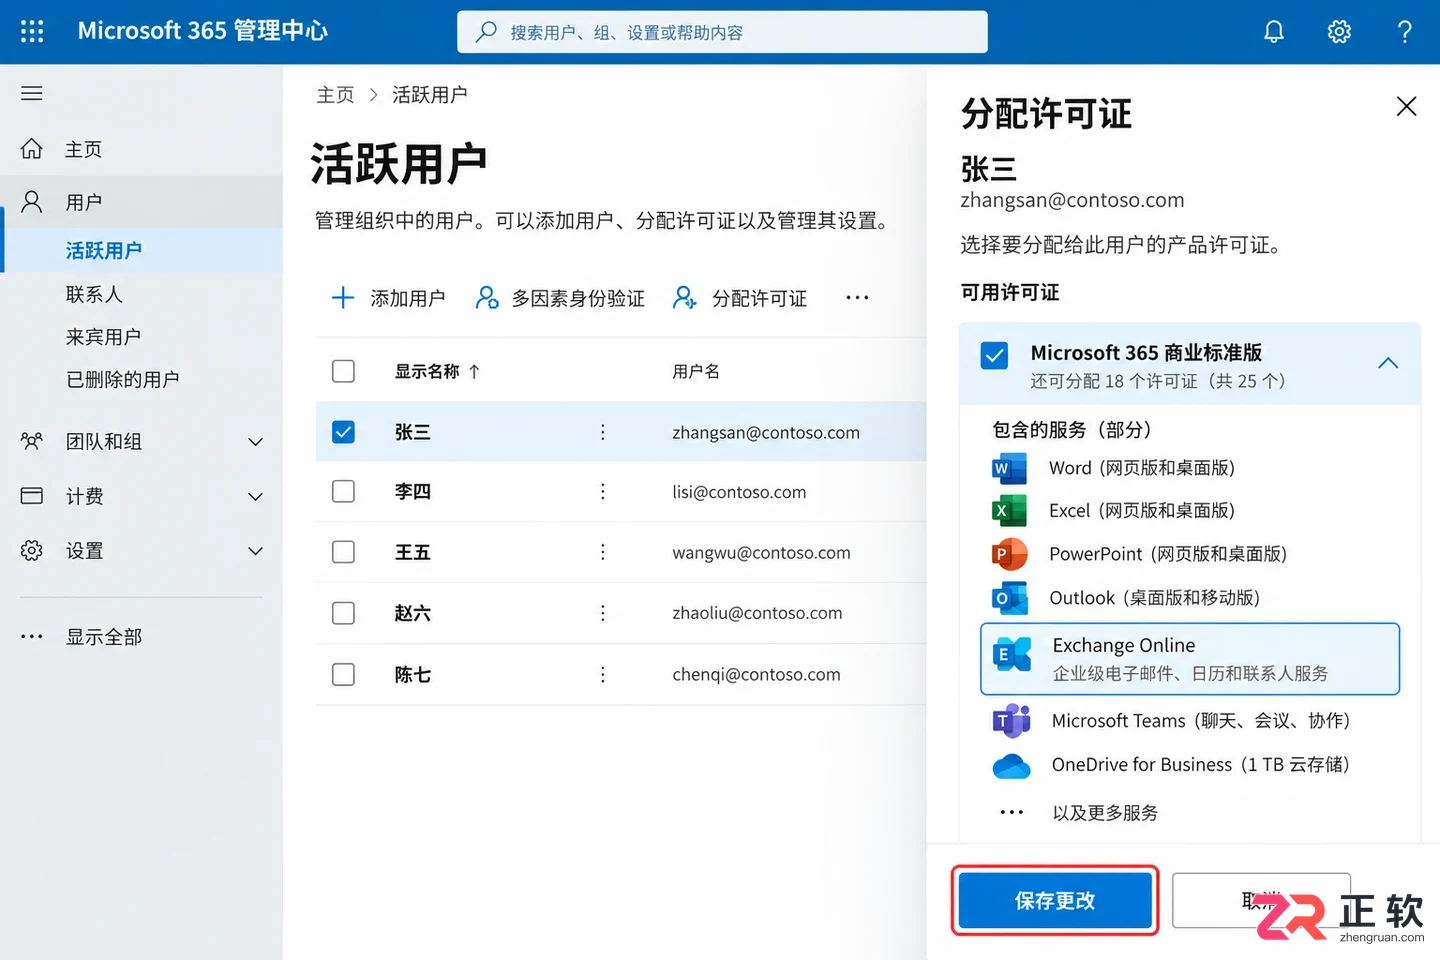Expand the 设置 navigation chevron
This screenshot has height=960, width=1440.
point(256,551)
